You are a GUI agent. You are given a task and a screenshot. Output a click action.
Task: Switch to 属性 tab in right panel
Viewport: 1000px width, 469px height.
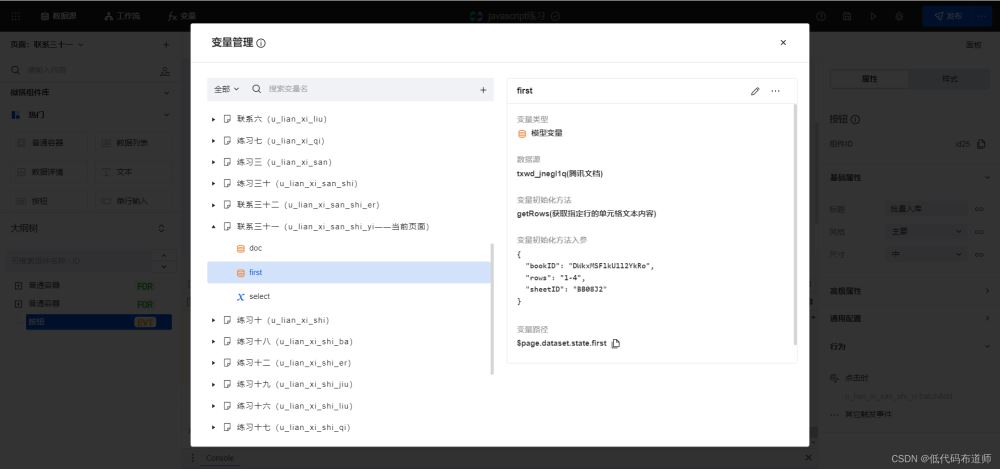[869, 79]
